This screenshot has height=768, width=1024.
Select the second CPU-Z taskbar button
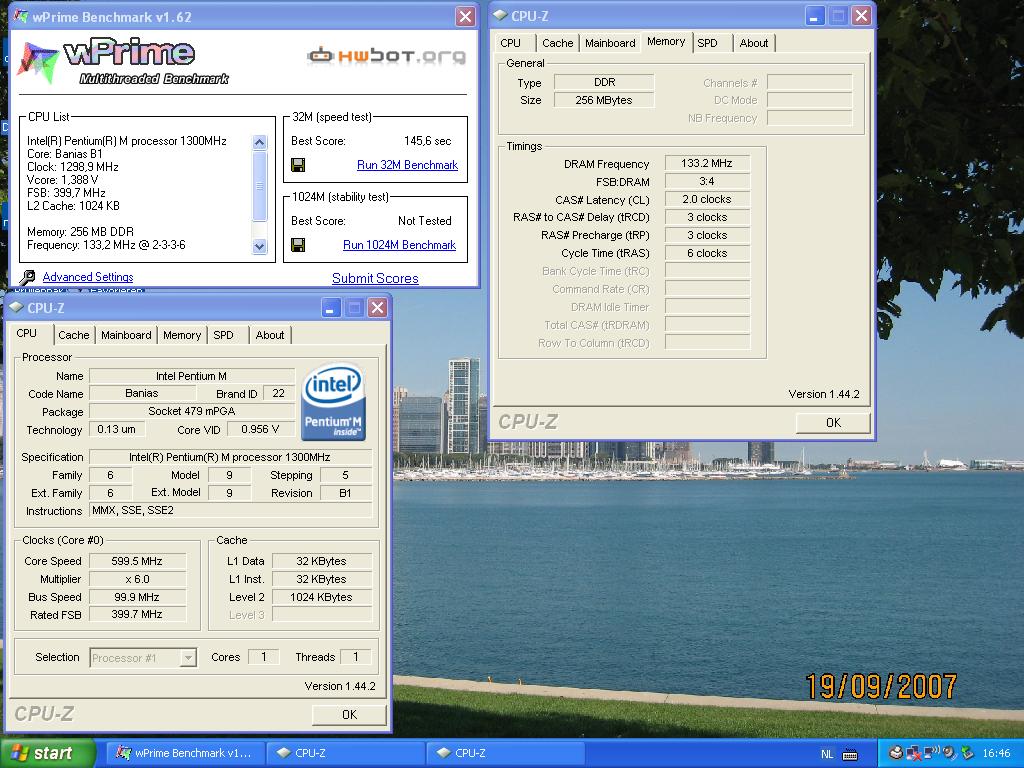(x=505, y=753)
